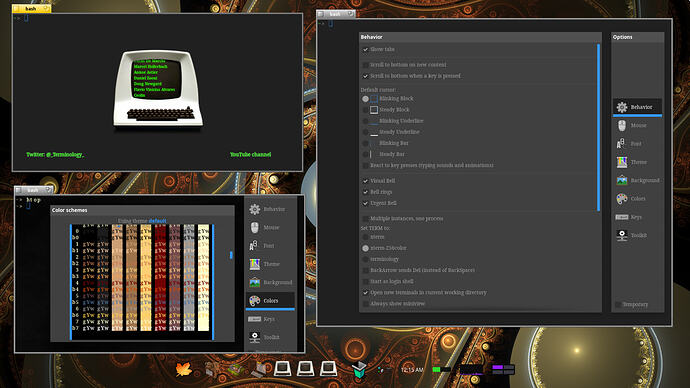Click the name Doug Newgard on the retro screen
This screenshot has width=690, height=388.
click(x=148, y=84)
